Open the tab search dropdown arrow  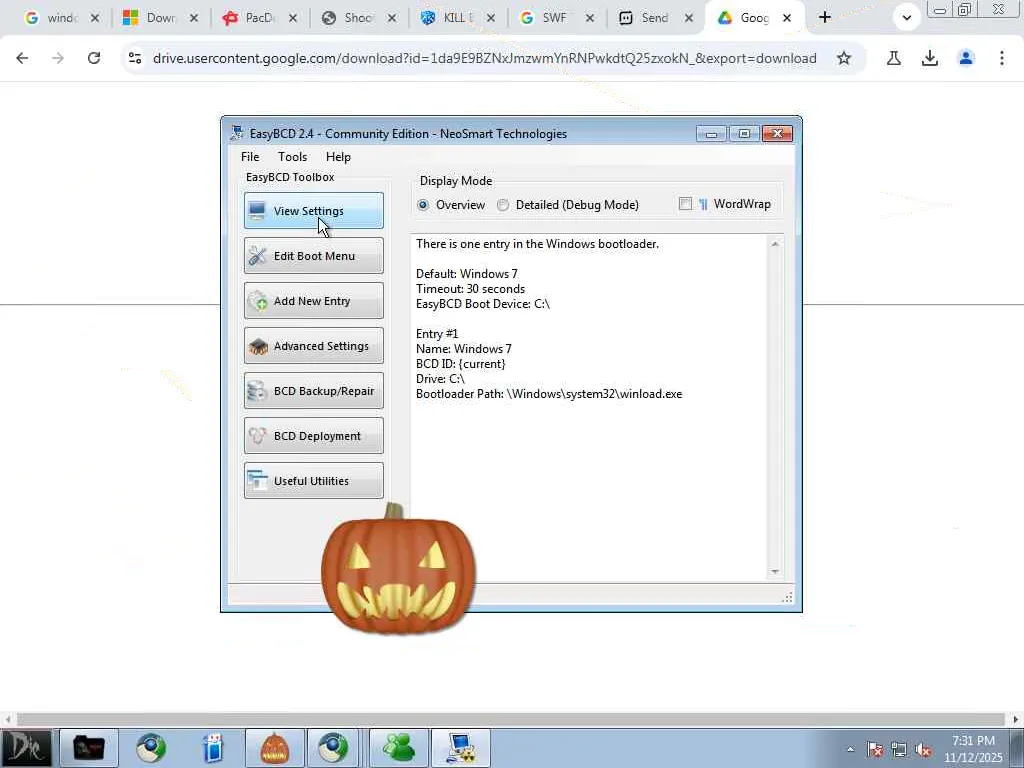click(x=906, y=18)
